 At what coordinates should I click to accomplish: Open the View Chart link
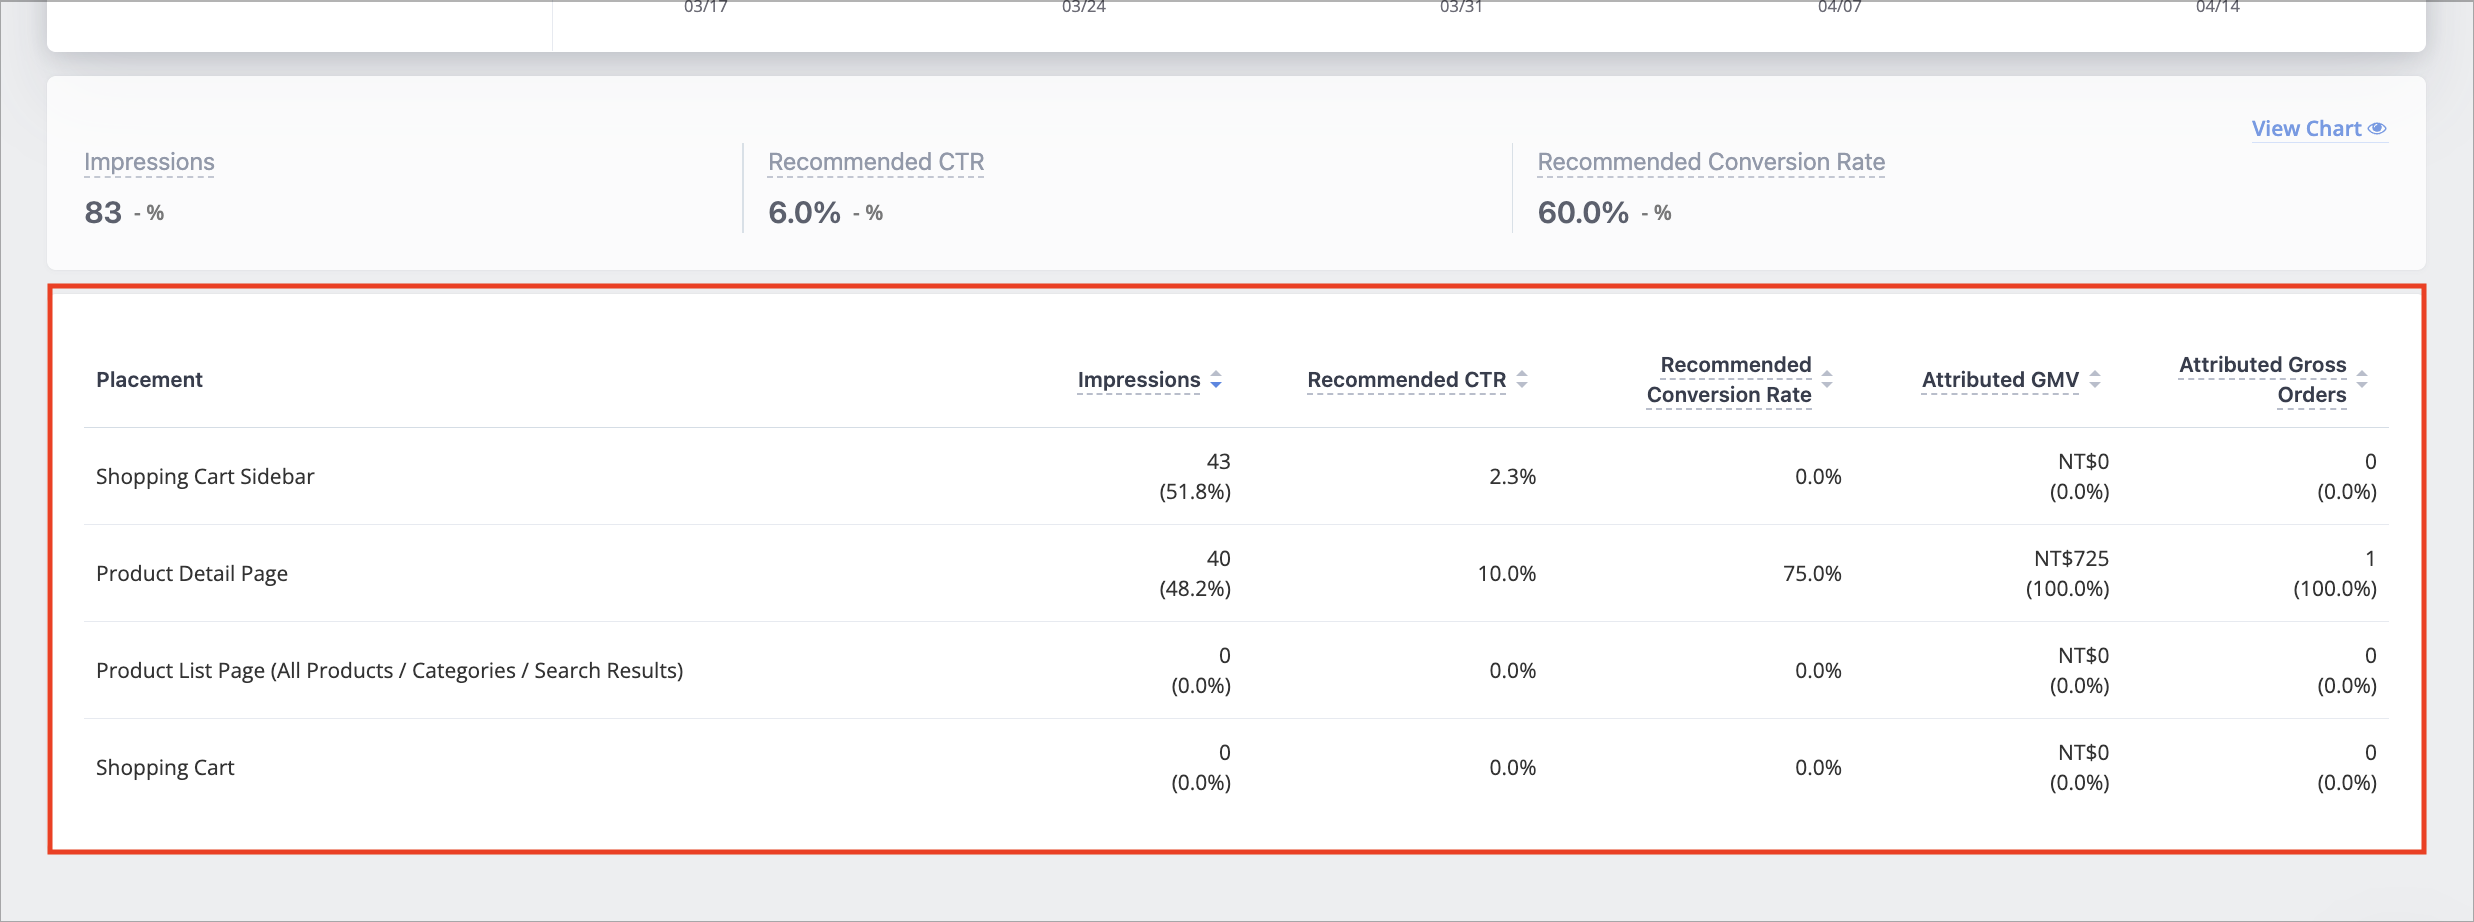[2319, 129]
